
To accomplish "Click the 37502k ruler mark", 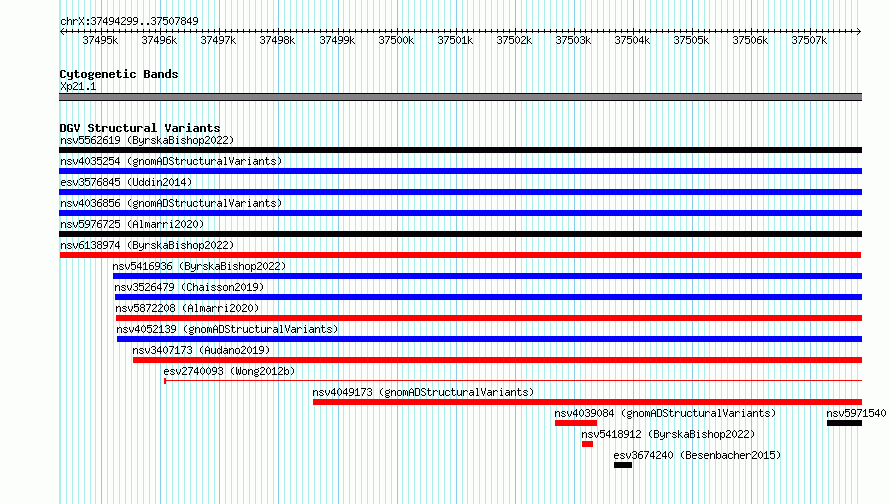I will click(x=514, y=40).
